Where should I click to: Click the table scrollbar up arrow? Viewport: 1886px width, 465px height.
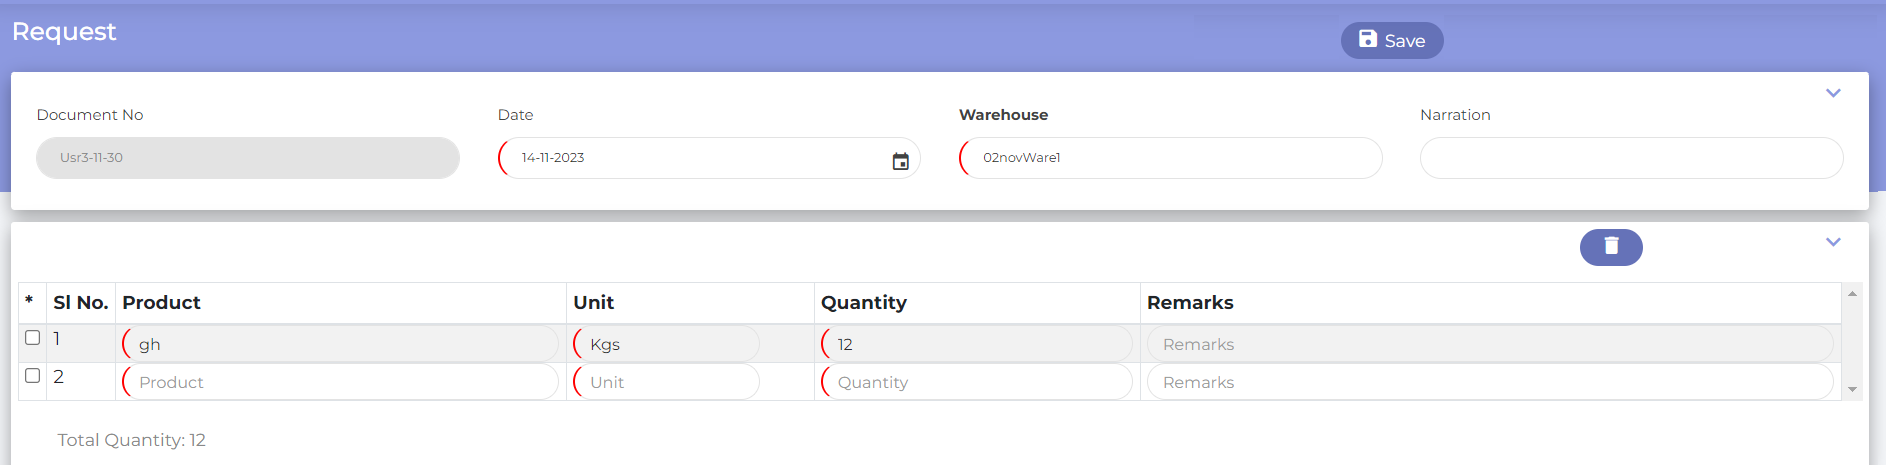(x=1852, y=294)
